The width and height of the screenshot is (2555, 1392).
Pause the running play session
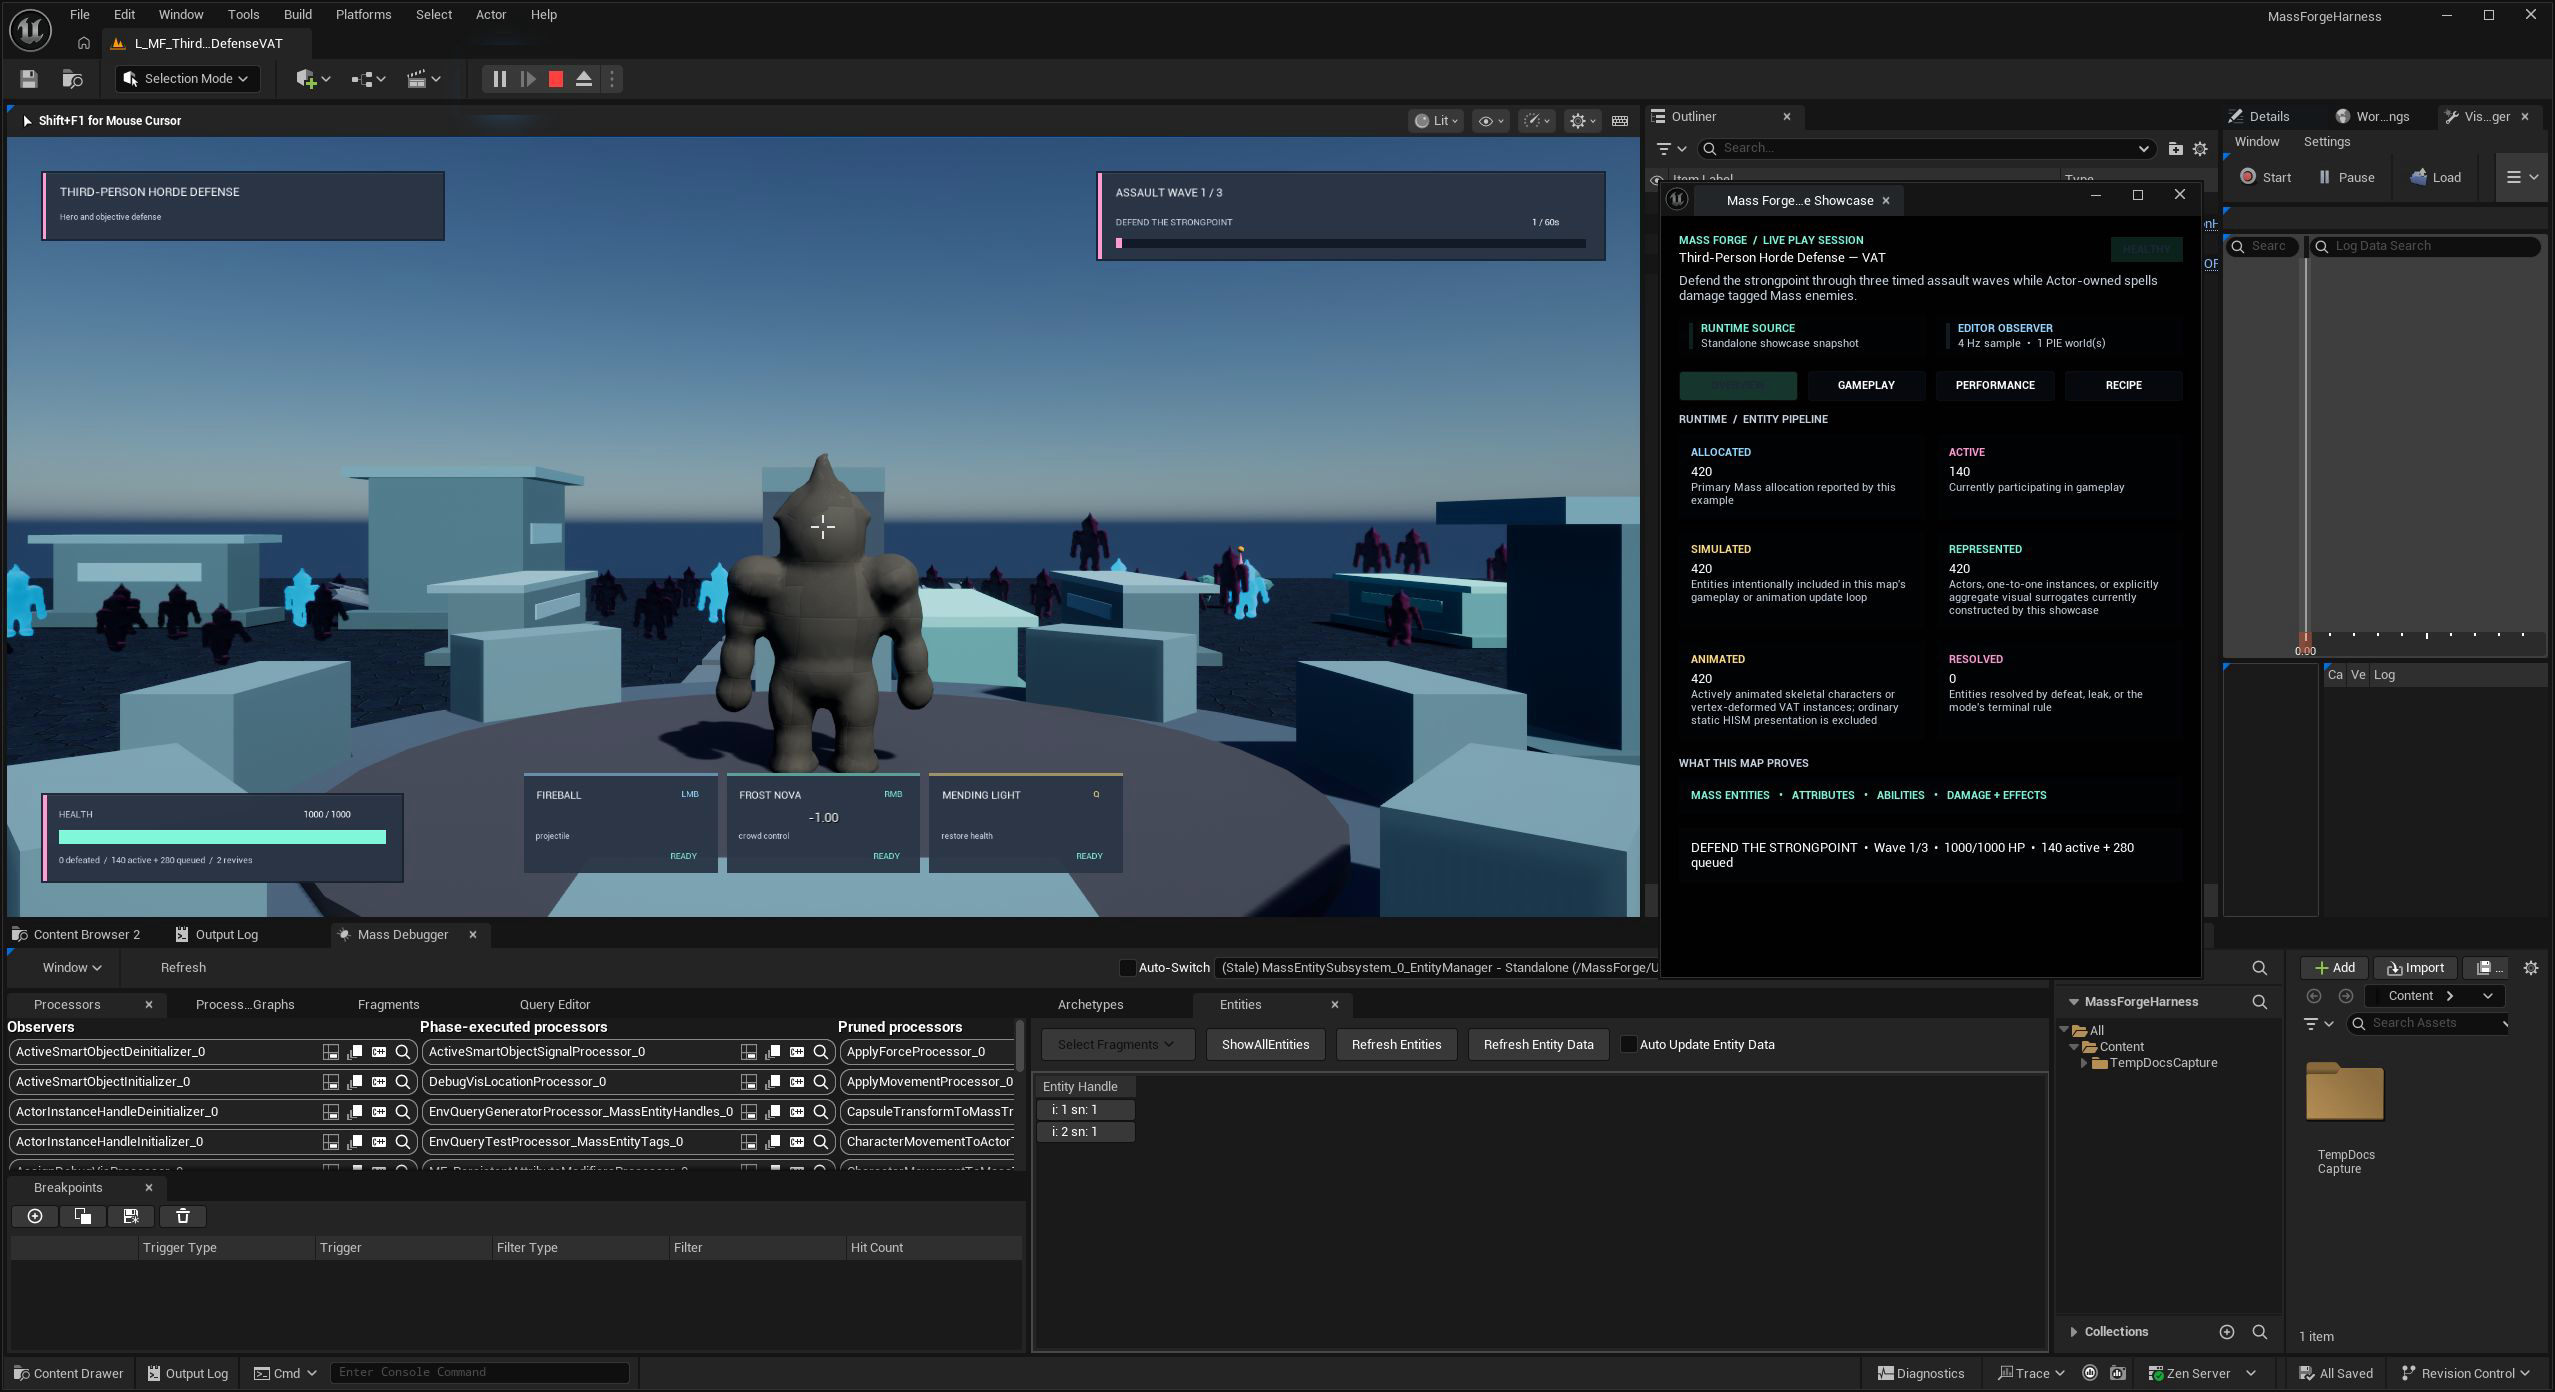[x=499, y=79]
